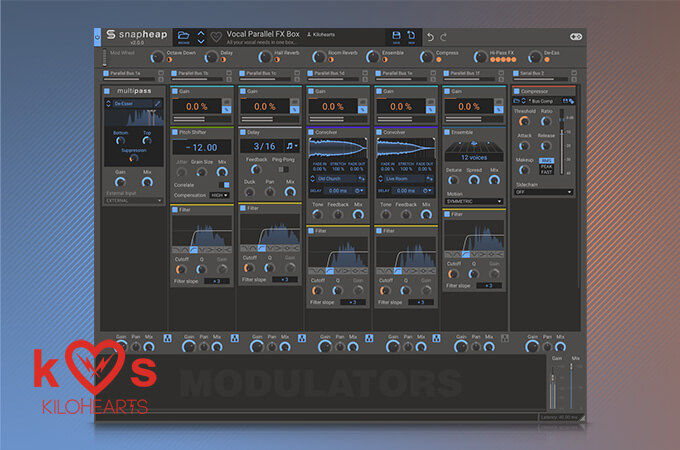Image resolution: width=680 pixels, height=450 pixels.
Task: Toggle the Correlate switch in Pitch Shifter
Action: click(x=224, y=185)
